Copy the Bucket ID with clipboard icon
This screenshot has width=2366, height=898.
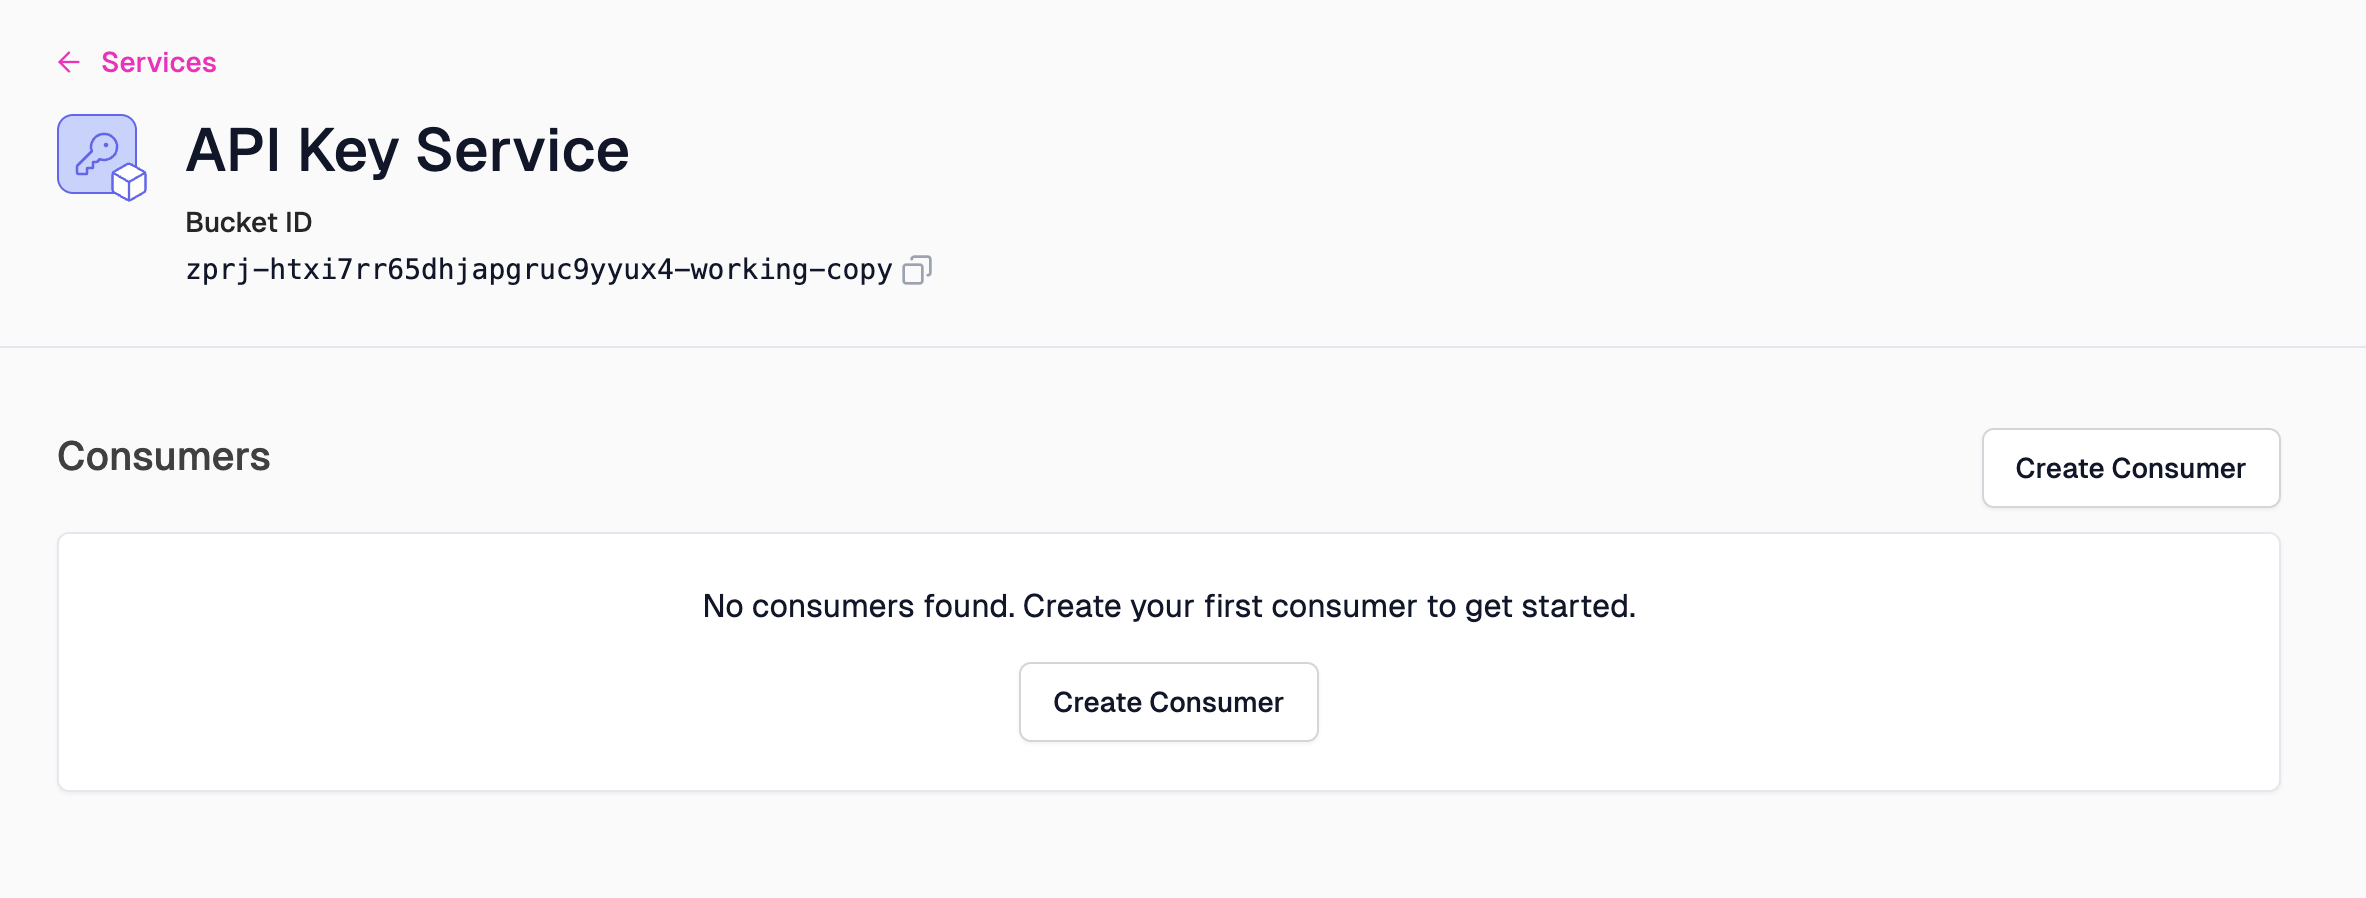[x=917, y=270]
